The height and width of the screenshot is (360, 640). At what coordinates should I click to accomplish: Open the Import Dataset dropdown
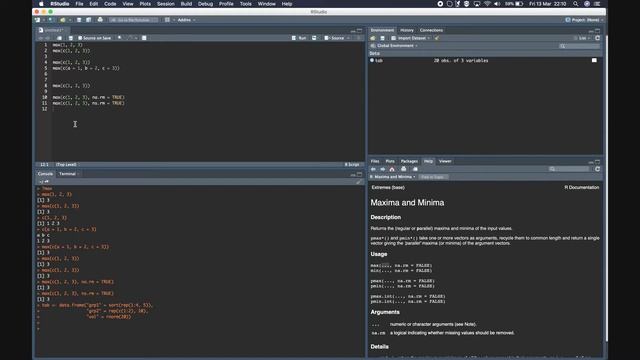pos(410,38)
